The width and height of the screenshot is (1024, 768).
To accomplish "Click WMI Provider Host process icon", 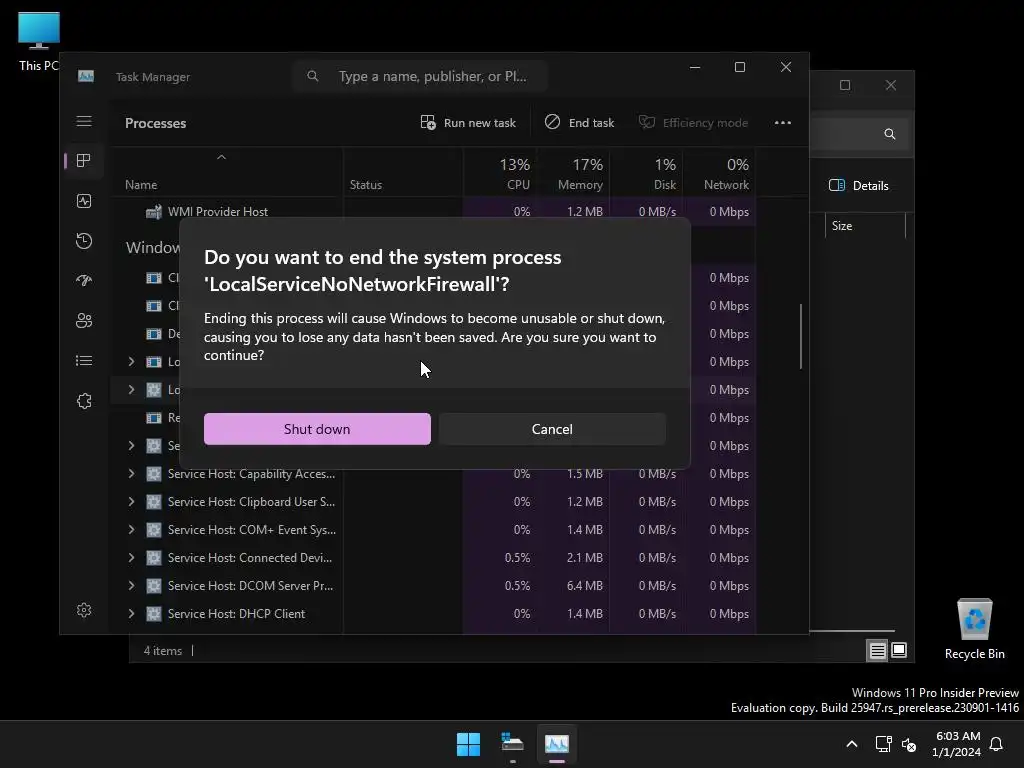I will pyautogui.click(x=153, y=212).
